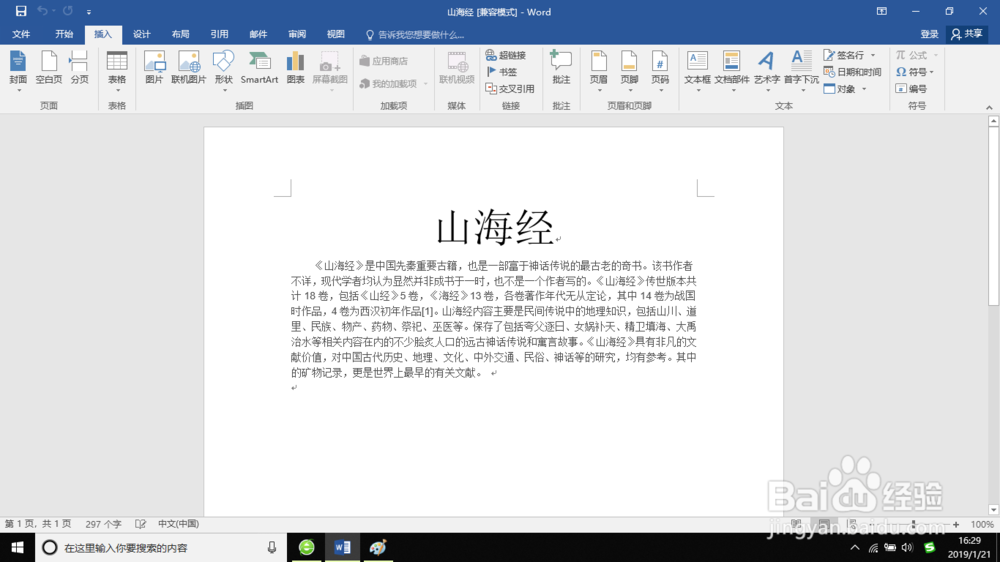This screenshot has height=562, width=1000.
Task: Click the word count (297 个字) status
Action: coord(103,524)
